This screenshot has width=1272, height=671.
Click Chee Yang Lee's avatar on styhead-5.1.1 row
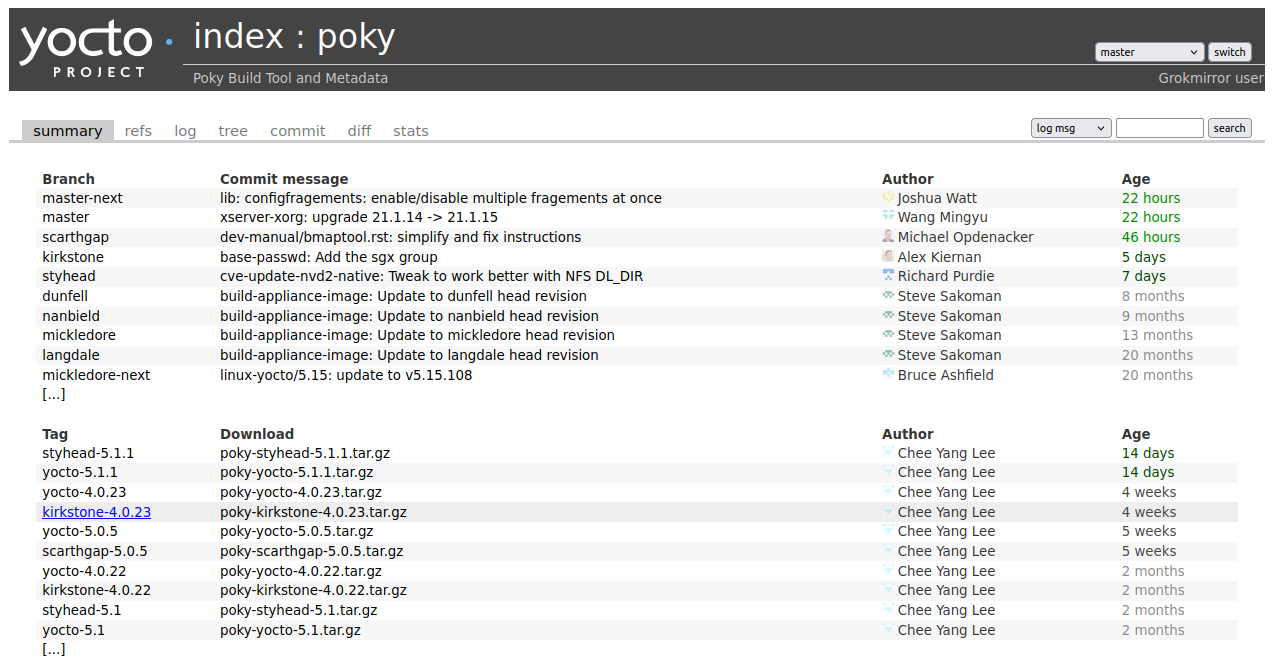pos(888,452)
